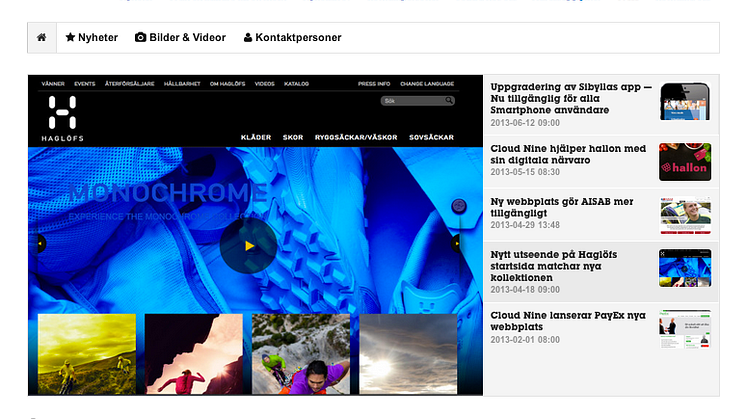This screenshot has width=746, height=419.
Task: Show previous slide with left arrow
Action: tap(41, 244)
